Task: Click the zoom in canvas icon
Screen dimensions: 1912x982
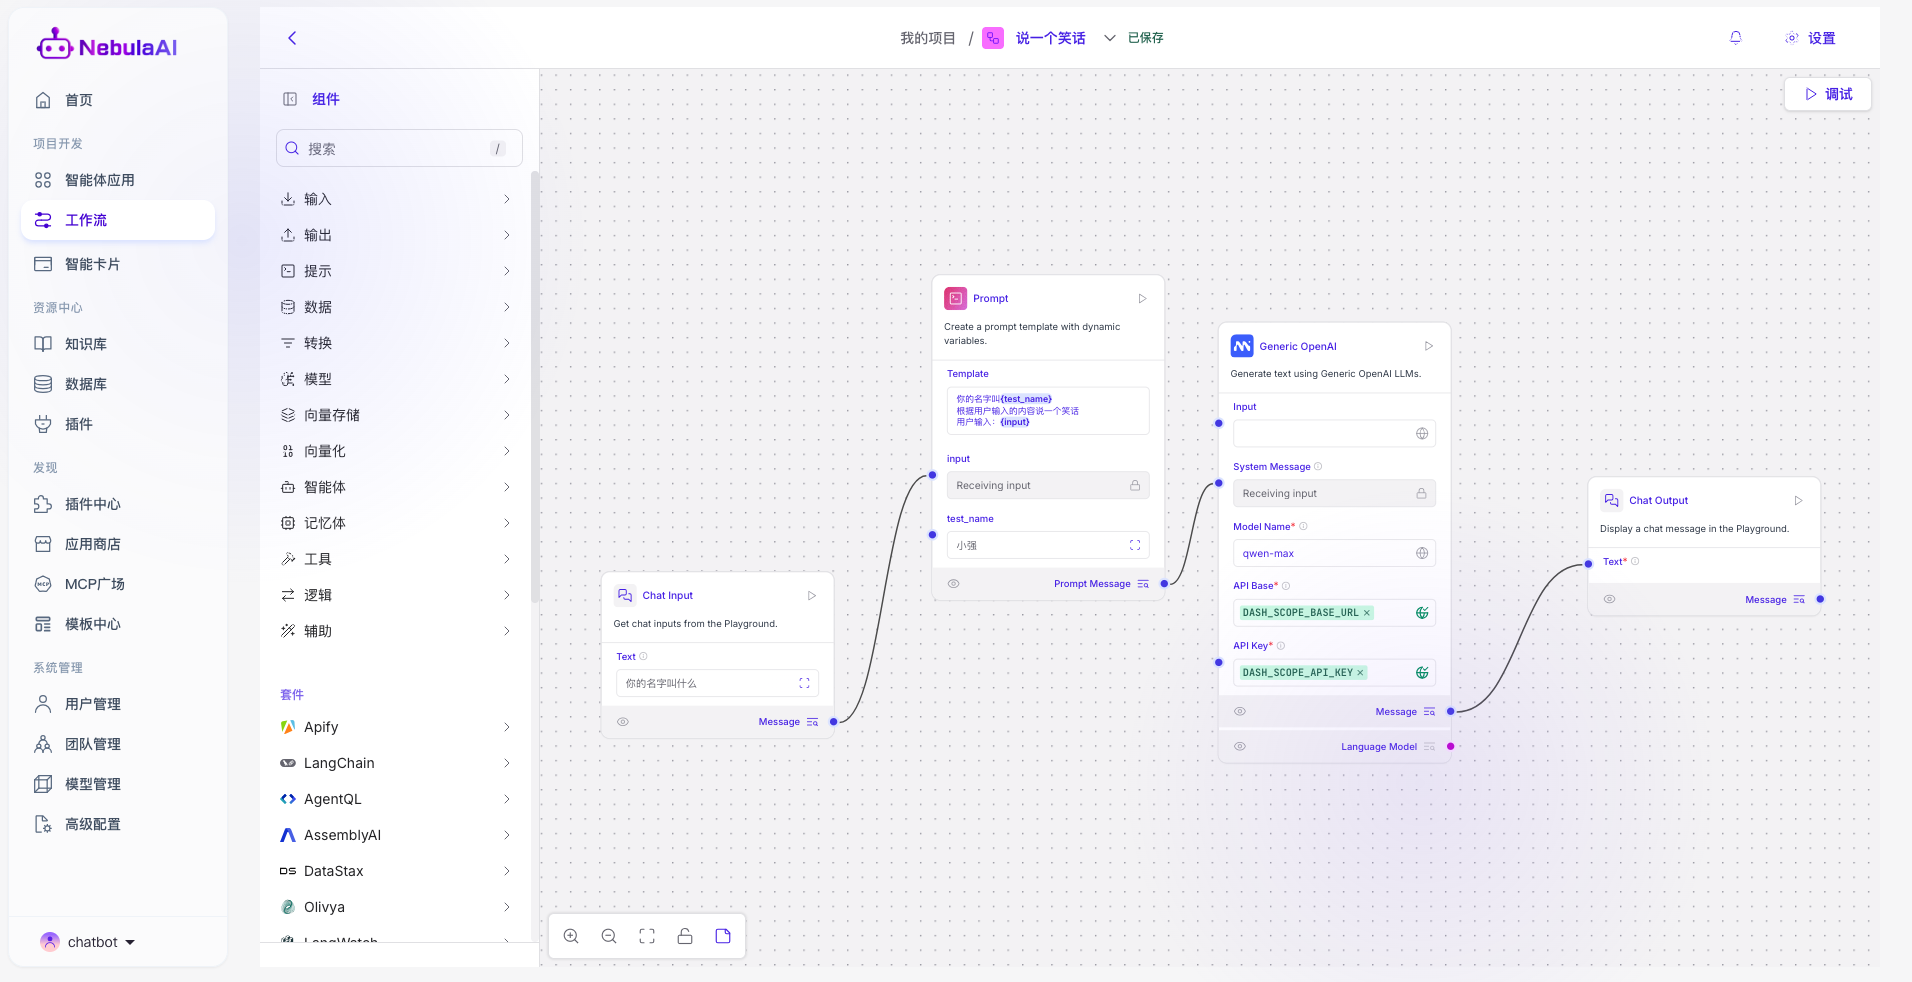Action: [571, 936]
